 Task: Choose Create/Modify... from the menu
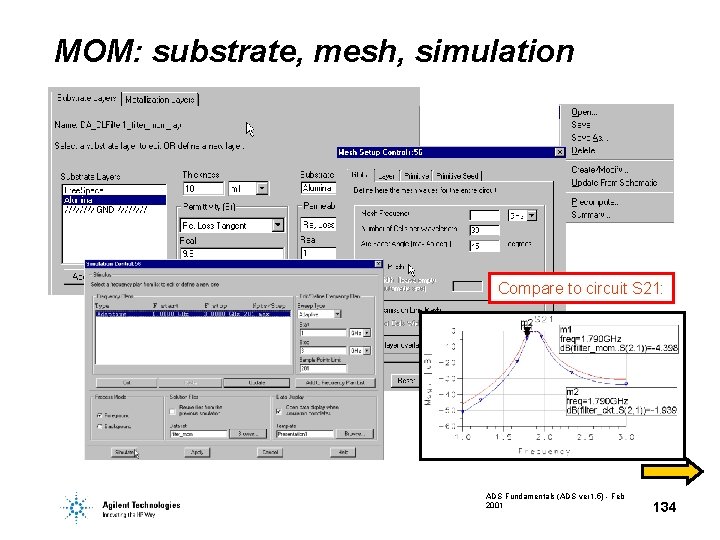tap(599, 169)
